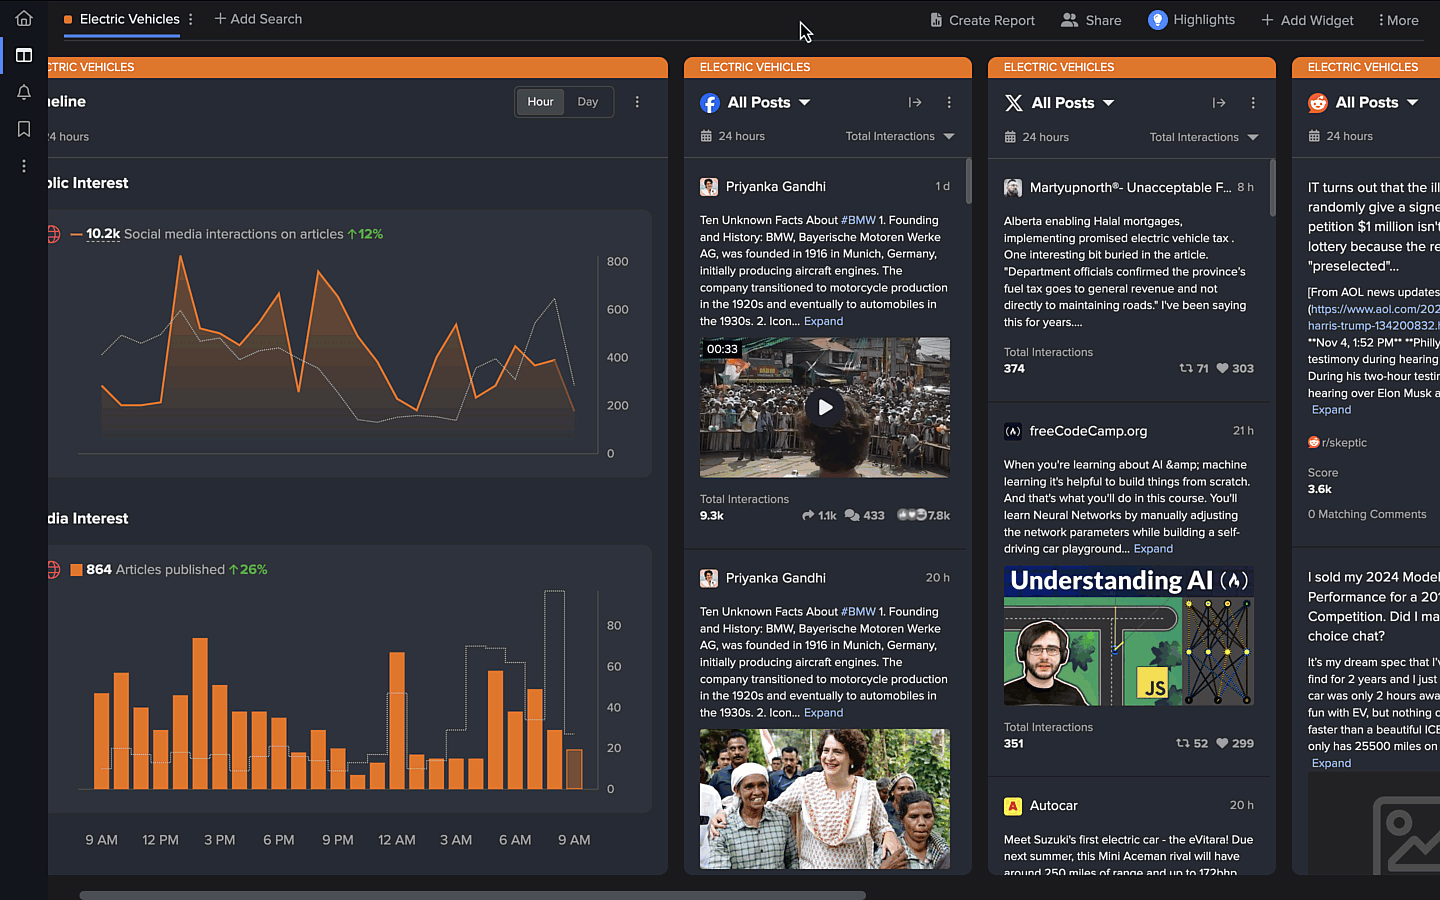Click the Facebook platform icon in All Posts column
This screenshot has height=900, width=1440.
pyautogui.click(x=710, y=102)
